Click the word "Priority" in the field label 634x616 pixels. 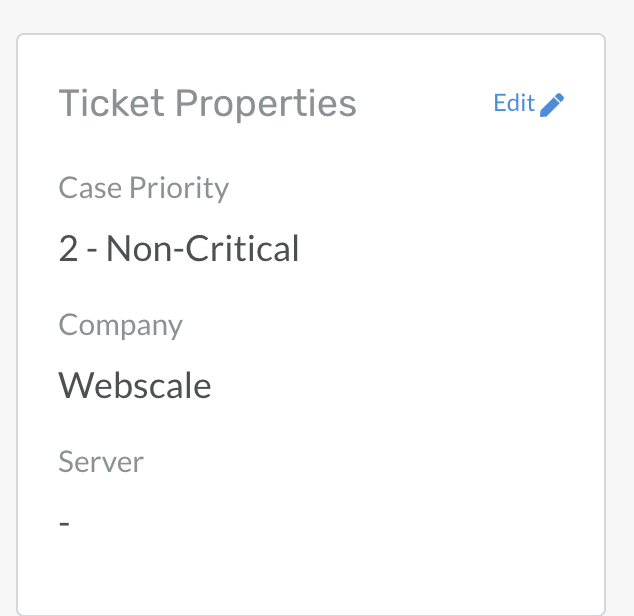[x=178, y=188]
